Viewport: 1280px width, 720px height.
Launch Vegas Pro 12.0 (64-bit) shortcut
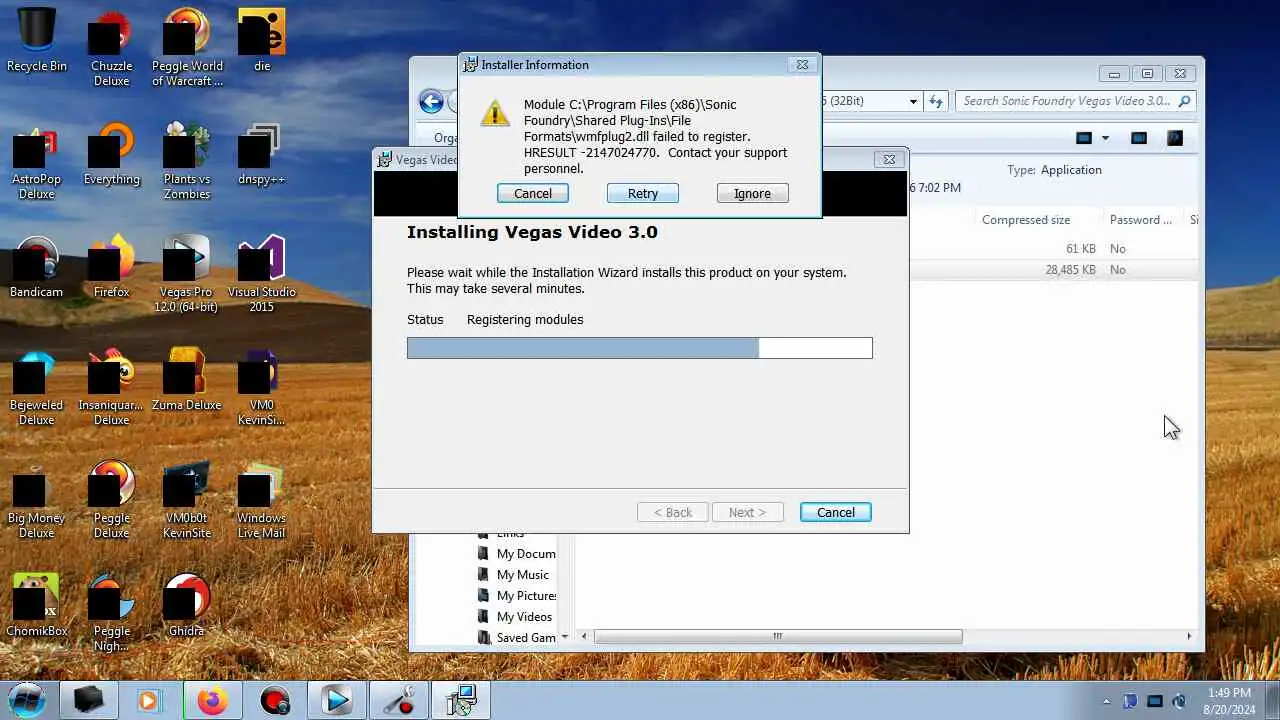187,274
